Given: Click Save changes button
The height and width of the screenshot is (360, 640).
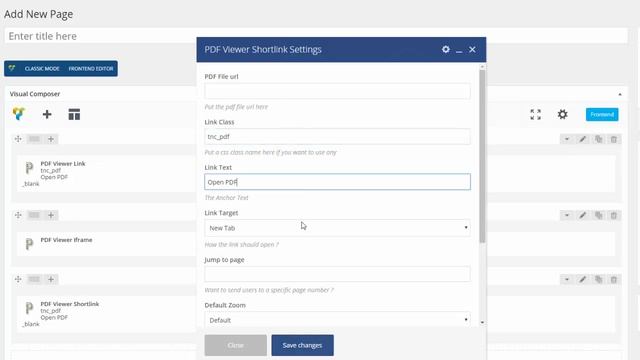Looking at the screenshot, I should coord(302,345).
